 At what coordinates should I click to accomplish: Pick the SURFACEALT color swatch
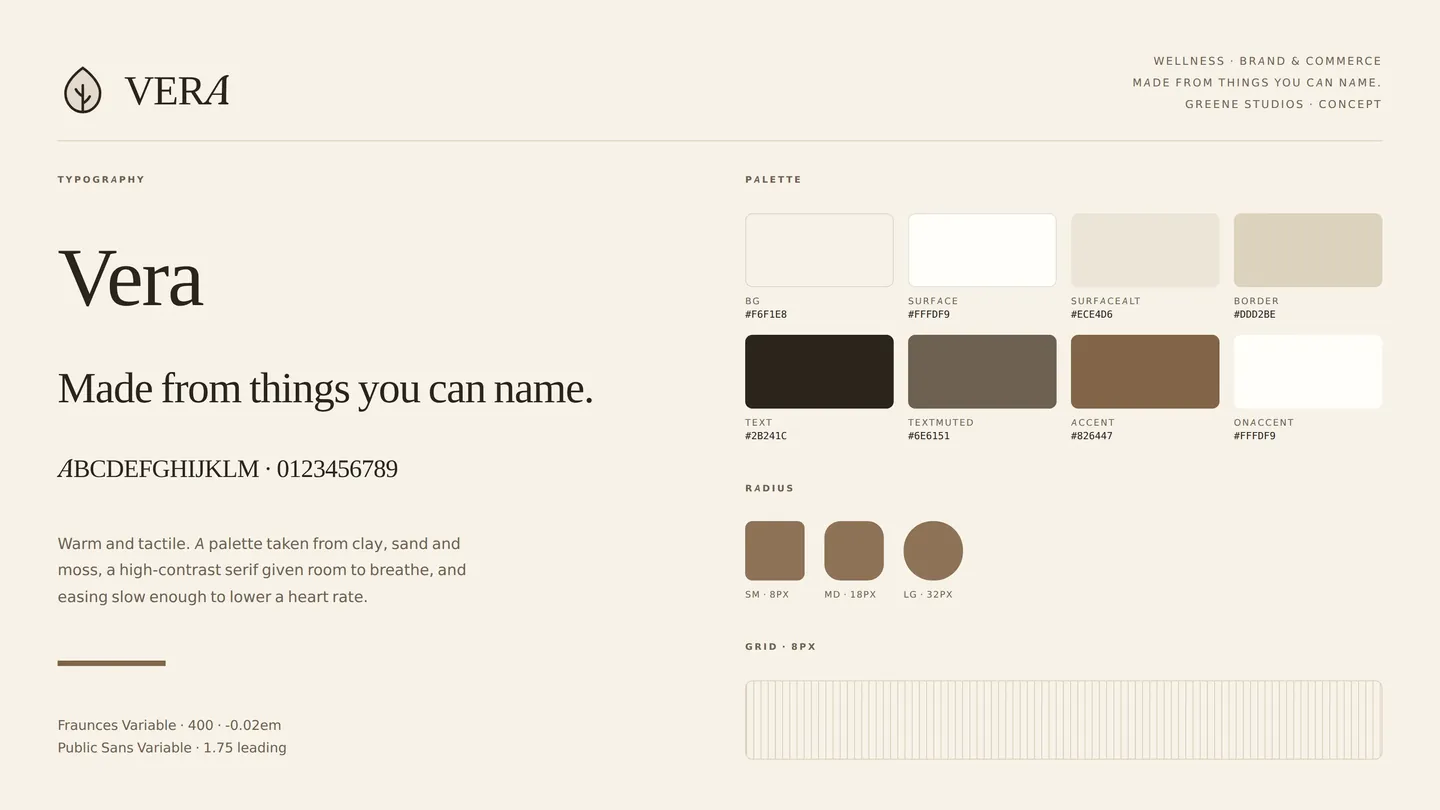click(x=1145, y=250)
